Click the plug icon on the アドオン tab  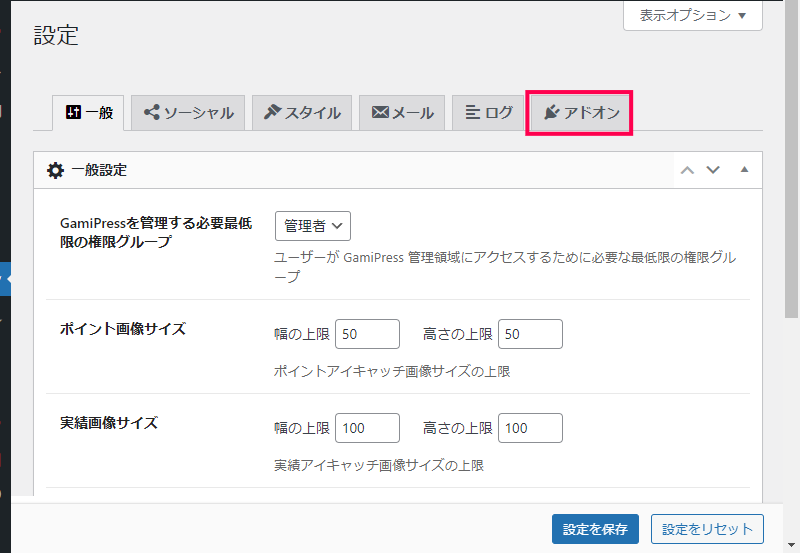coord(552,112)
